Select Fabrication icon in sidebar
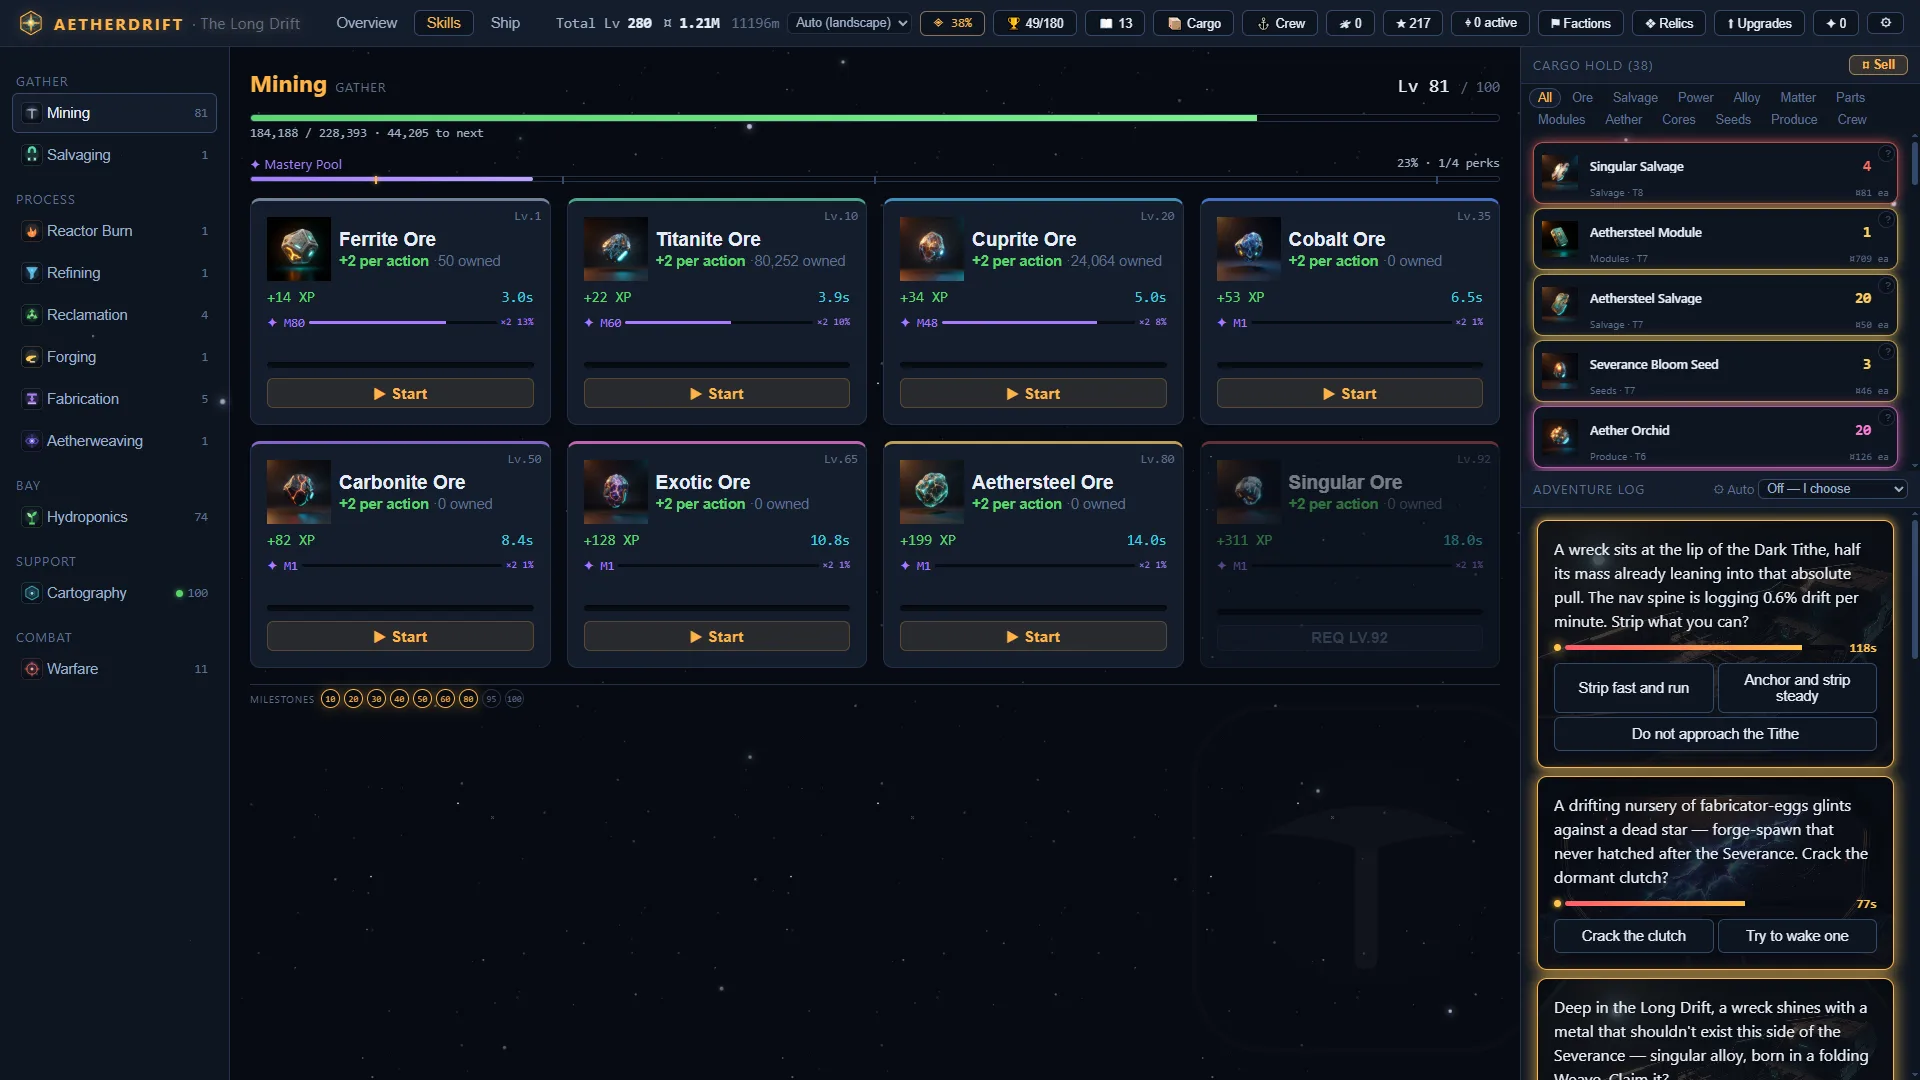Screen dimensions: 1920x1080 [32, 399]
